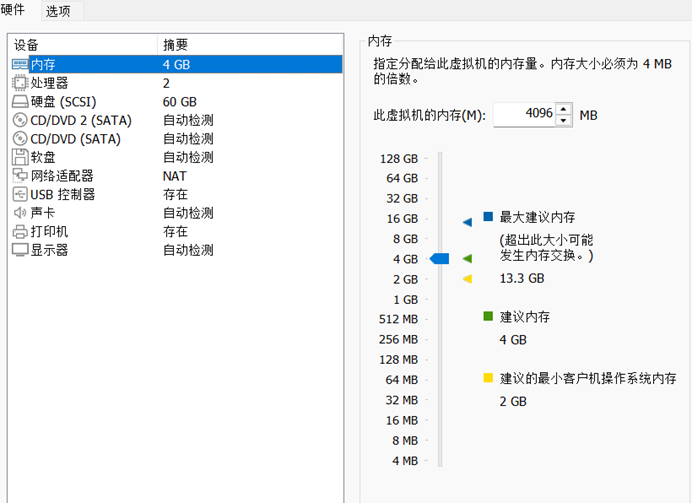Click the network adapter (网络适配器) icon
The height and width of the screenshot is (503, 692).
(20, 176)
